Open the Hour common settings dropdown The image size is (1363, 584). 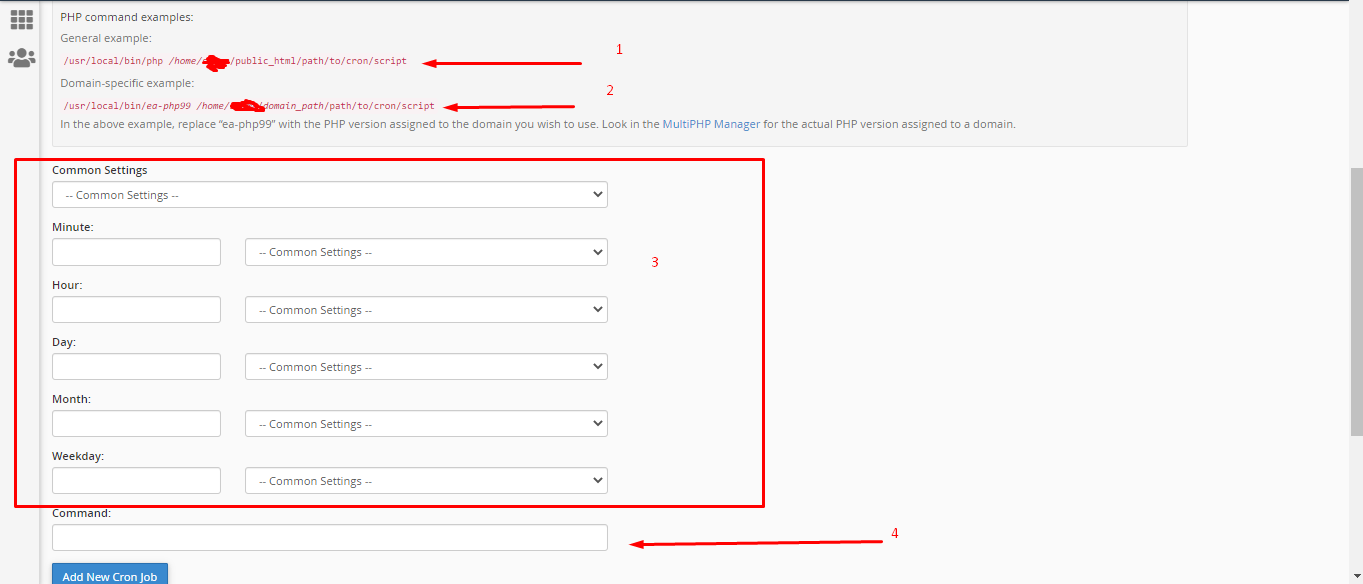pyautogui.click(x=426, y=309)
